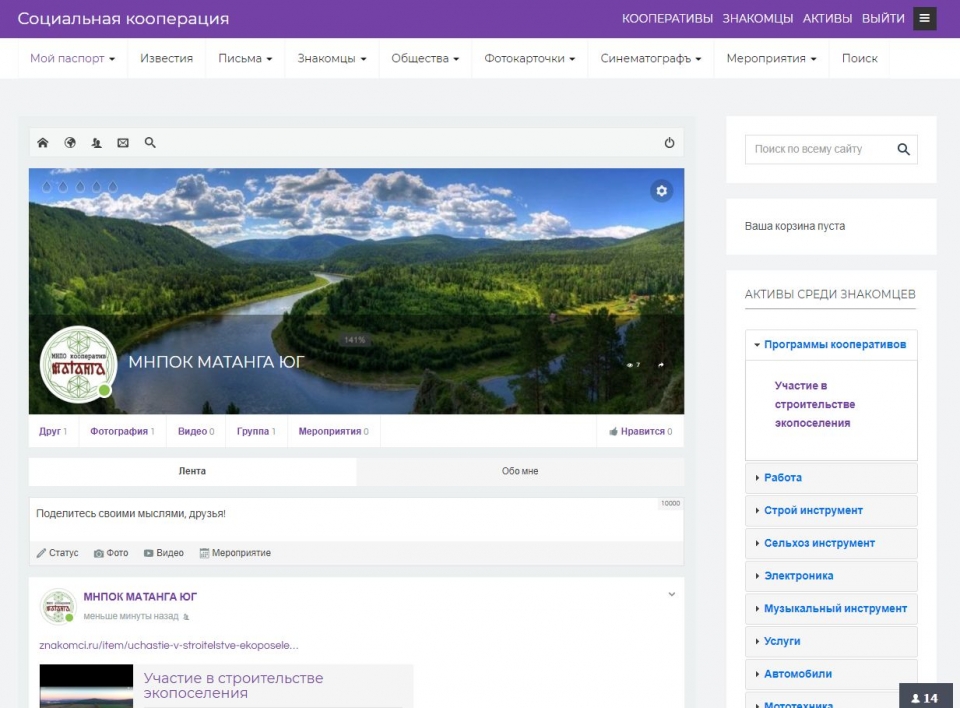The height and width of the screenshot is (708, 960).
Task: Click КООПЕРАТИВЫ in the purple header
Action: (x=667, y=18)
